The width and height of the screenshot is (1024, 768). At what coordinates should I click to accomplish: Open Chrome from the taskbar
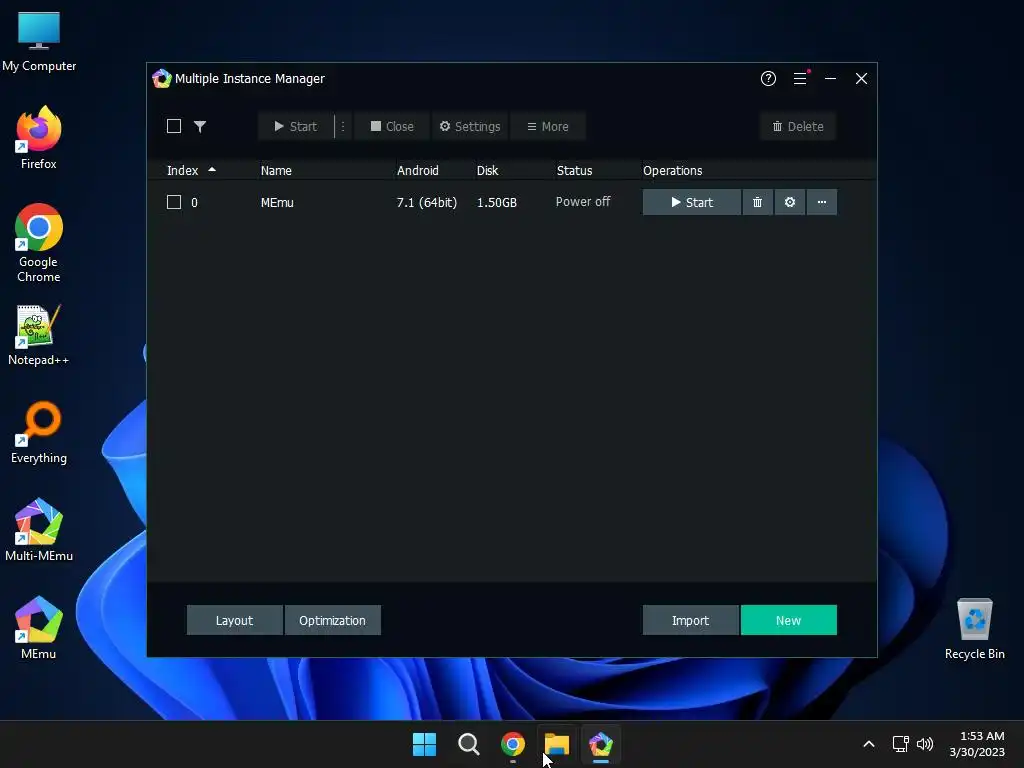point(513,744)
